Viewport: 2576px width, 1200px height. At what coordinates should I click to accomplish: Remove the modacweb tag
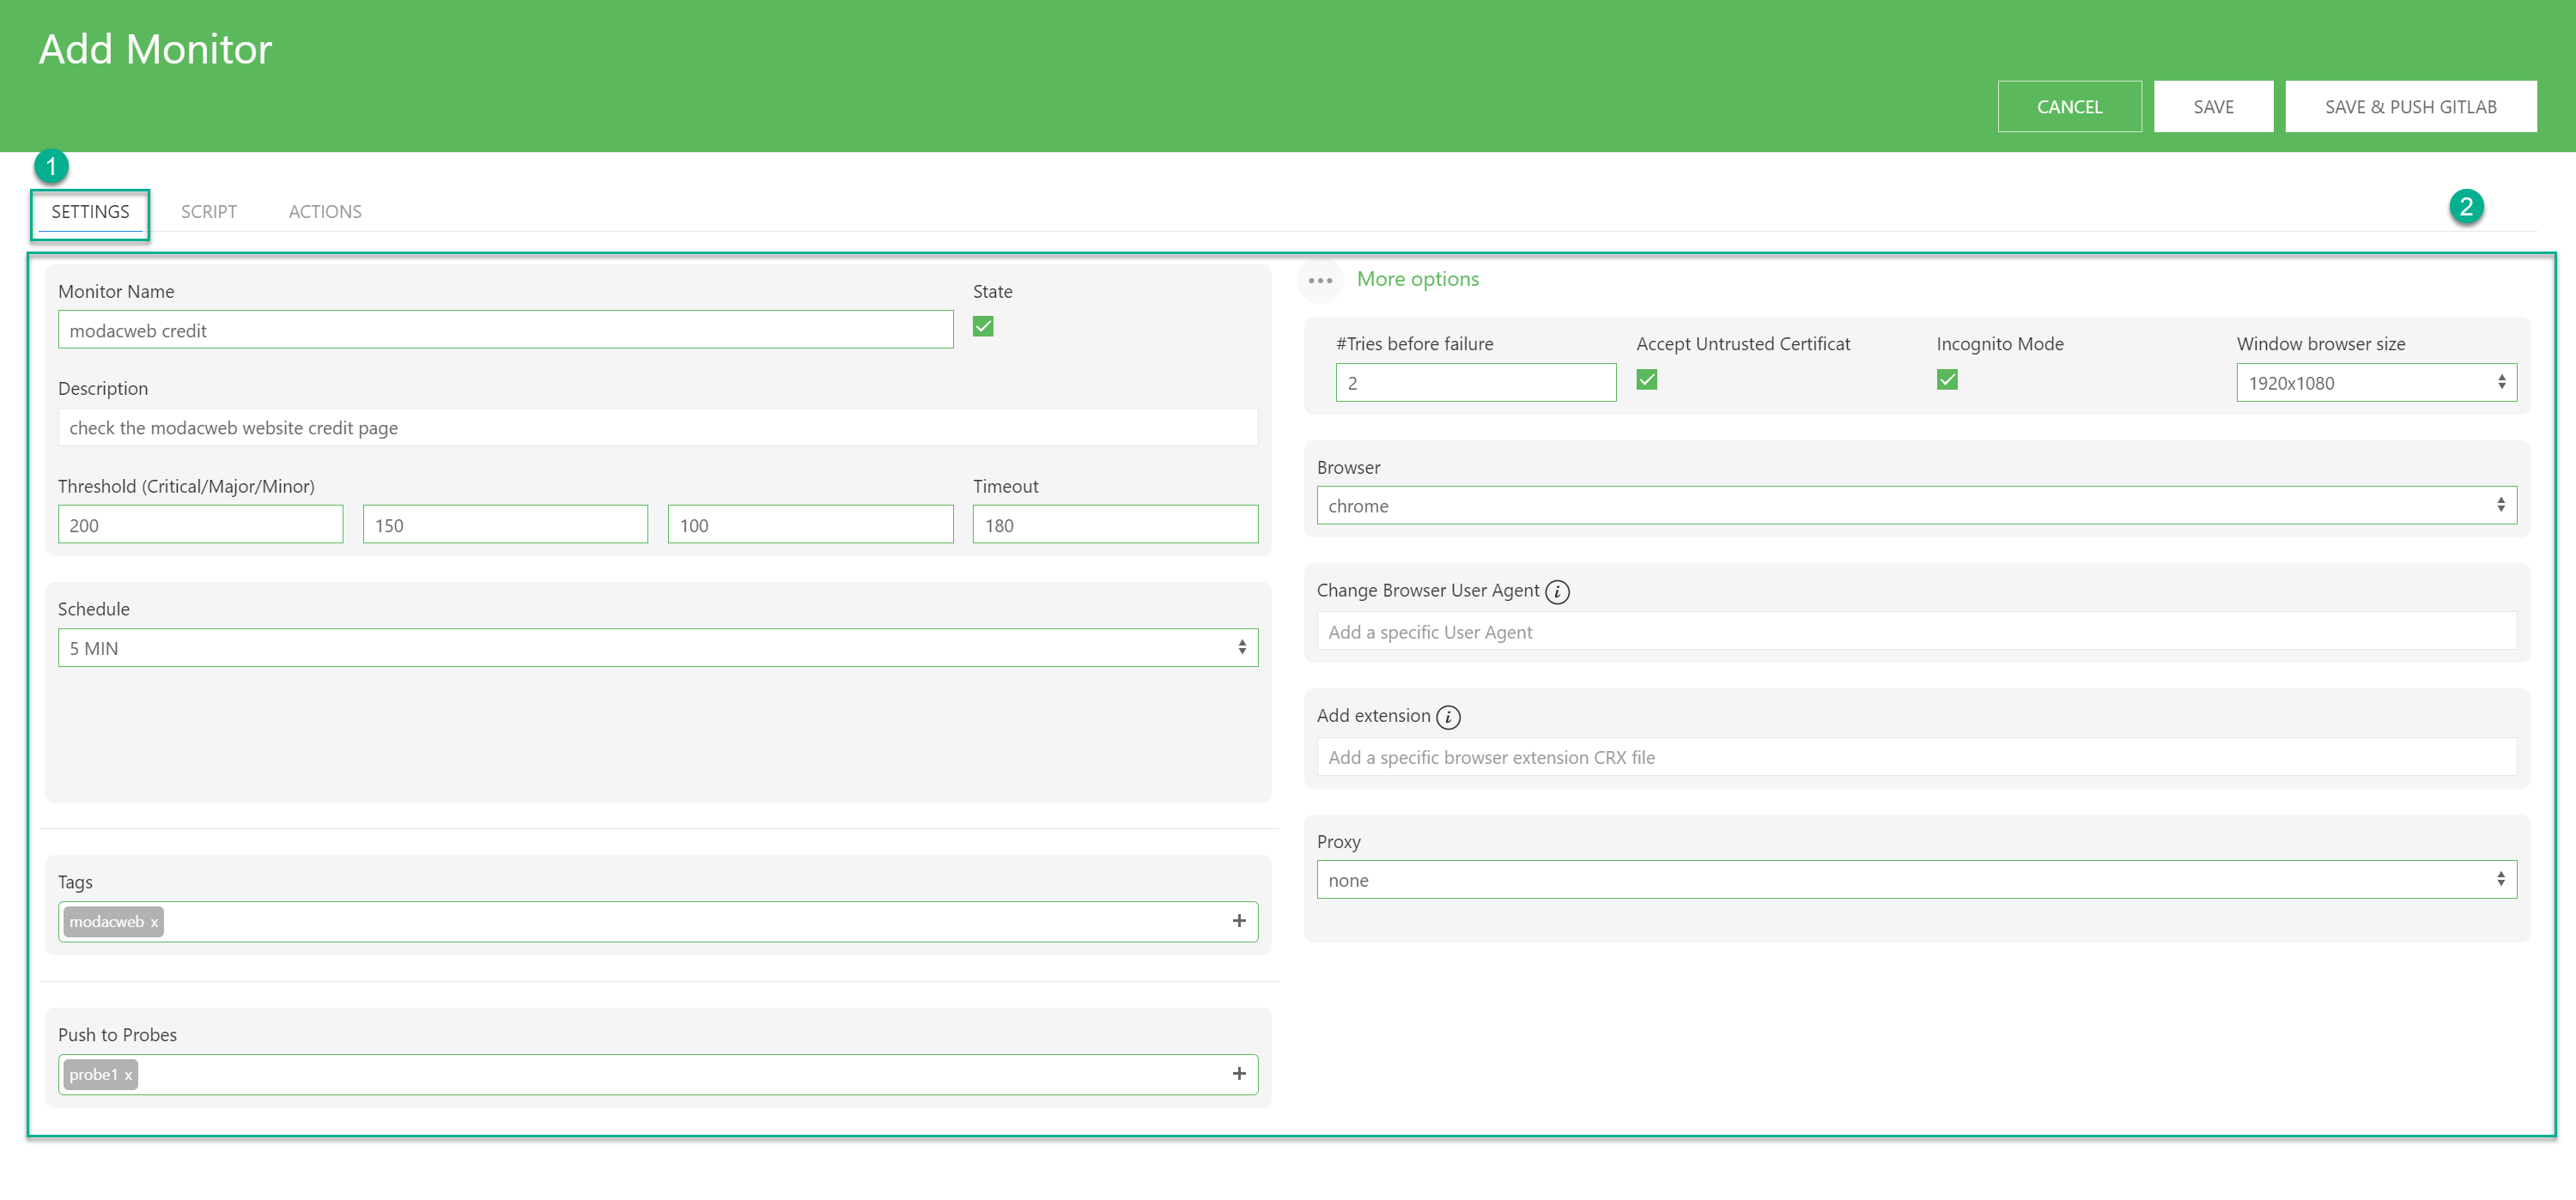(153, 921)
